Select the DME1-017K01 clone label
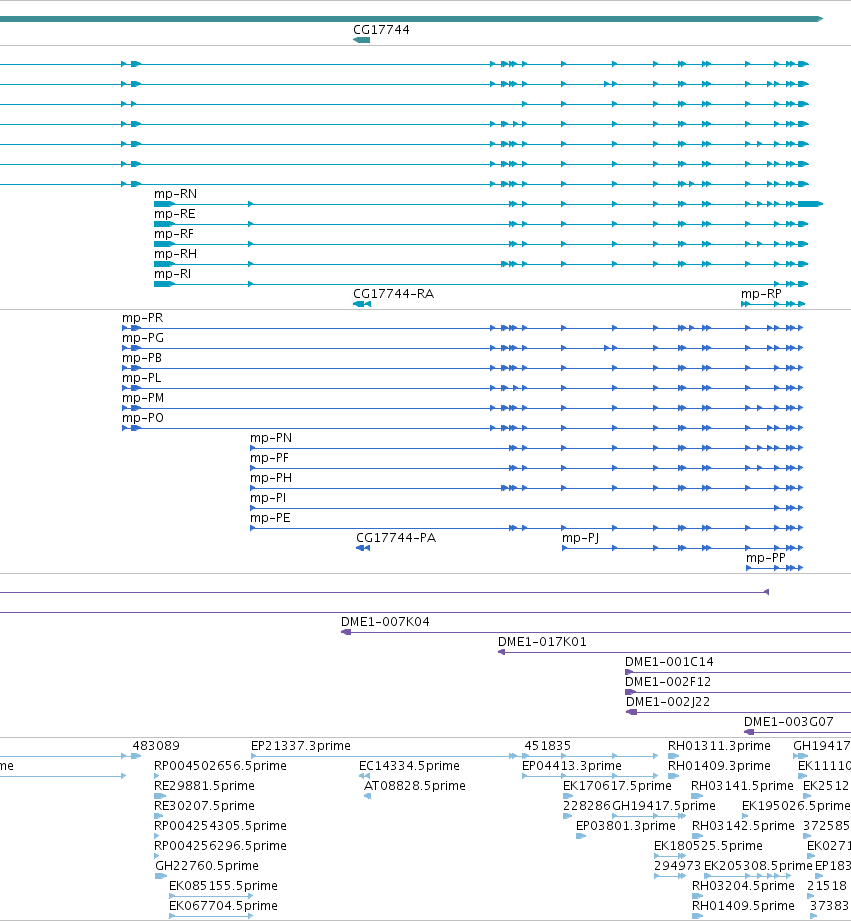Image resolution: width=851 pixels, height=921 pixels. click(x=542, y=641)
